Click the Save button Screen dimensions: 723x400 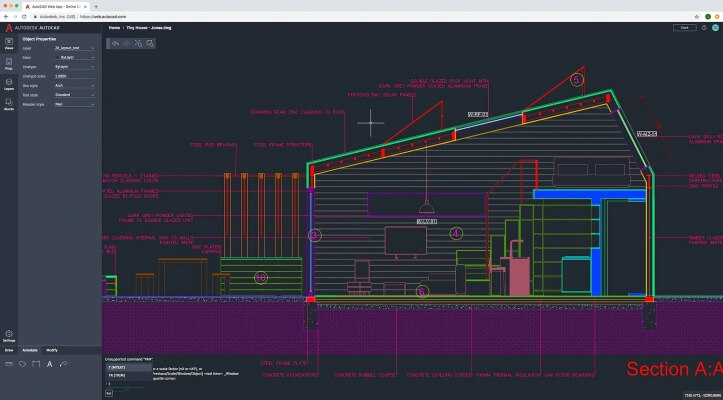[684, 28]
